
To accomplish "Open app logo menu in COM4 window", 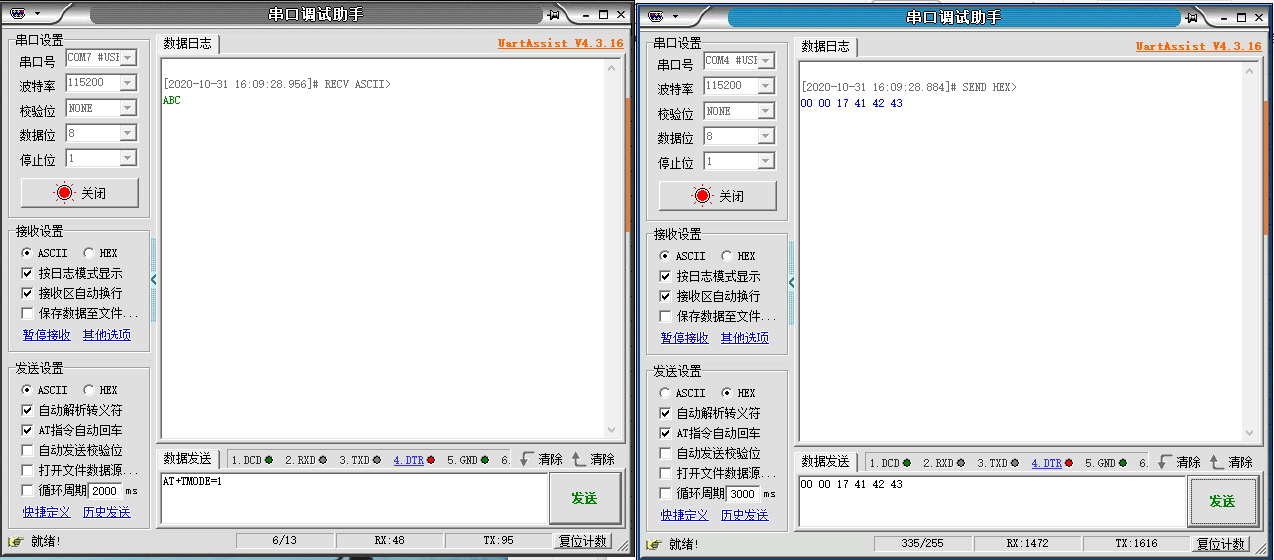I will [656, 16].
